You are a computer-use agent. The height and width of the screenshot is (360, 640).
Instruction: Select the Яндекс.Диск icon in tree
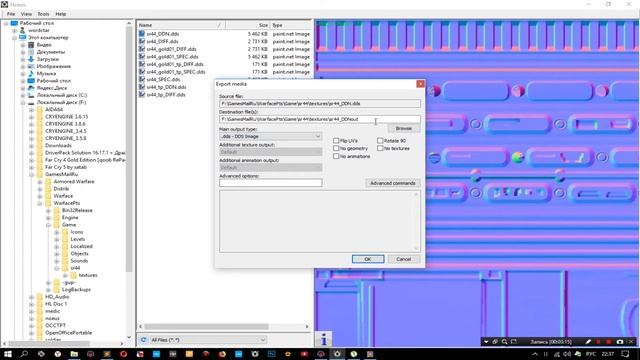31,88
